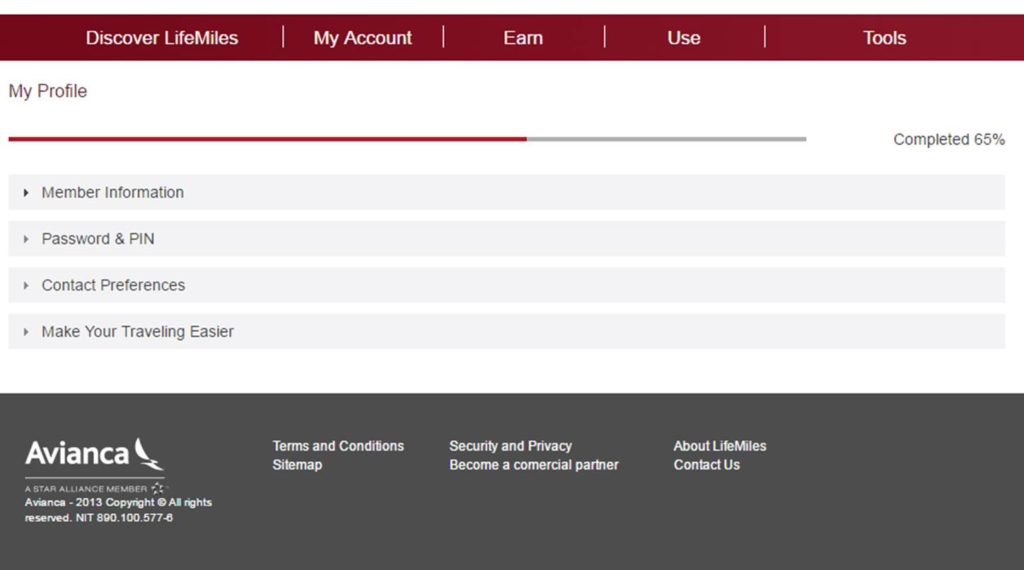Open the Use menu
This screenshot has width=1024, height=570.
(x=684, y=38)
